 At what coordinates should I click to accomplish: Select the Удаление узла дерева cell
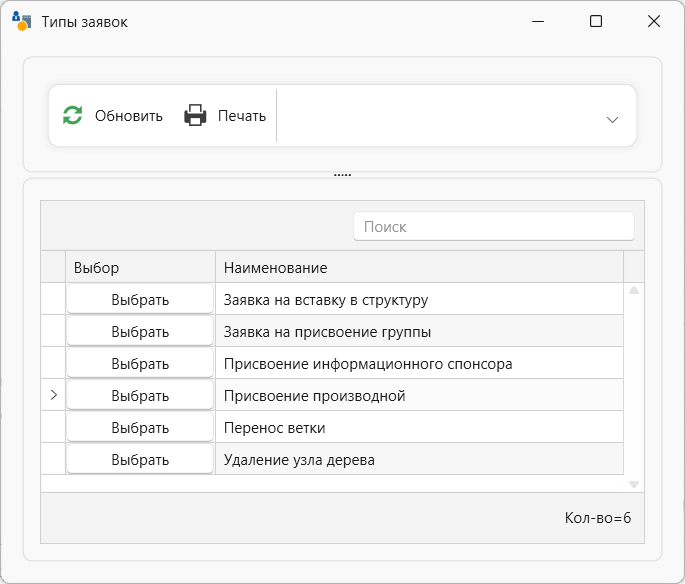pos(419,459)
